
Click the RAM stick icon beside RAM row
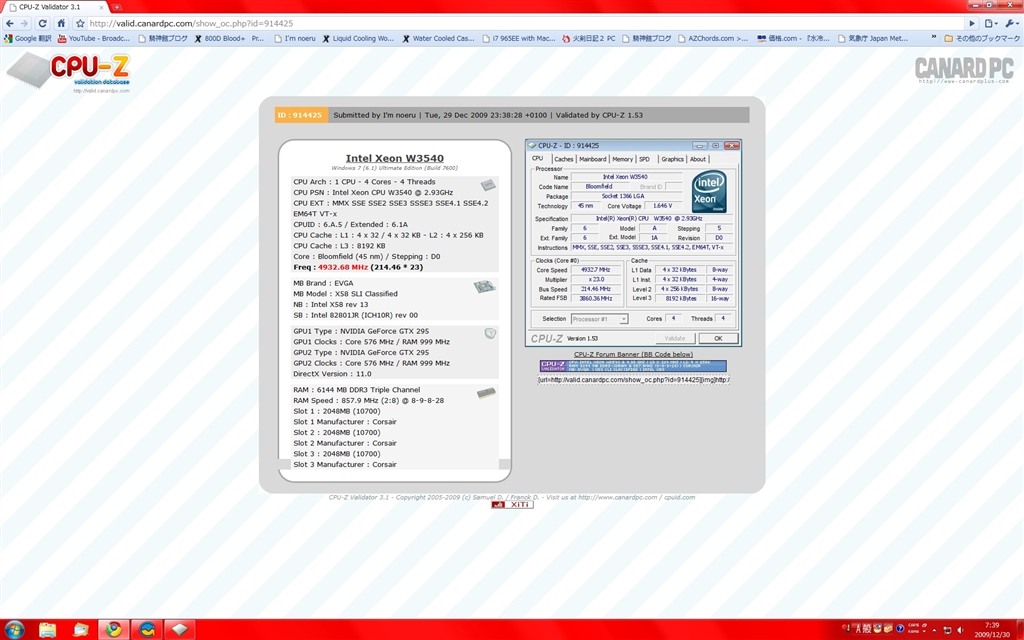point(486,393)
